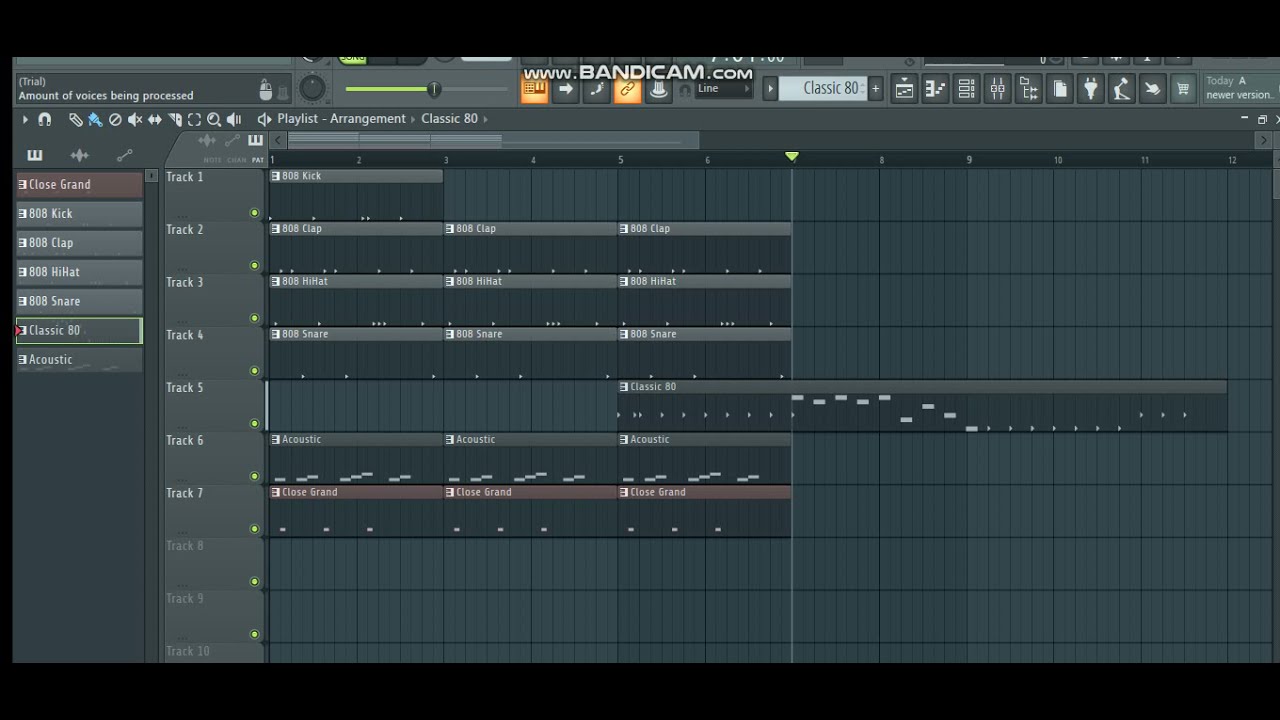
Task: Open the Line snap dropdown
Action: (724, 89)
